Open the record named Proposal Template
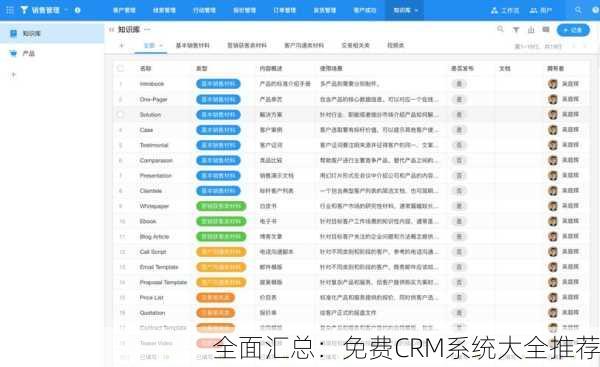Viewport: 600px width, 367px height. tap(163, 282)
